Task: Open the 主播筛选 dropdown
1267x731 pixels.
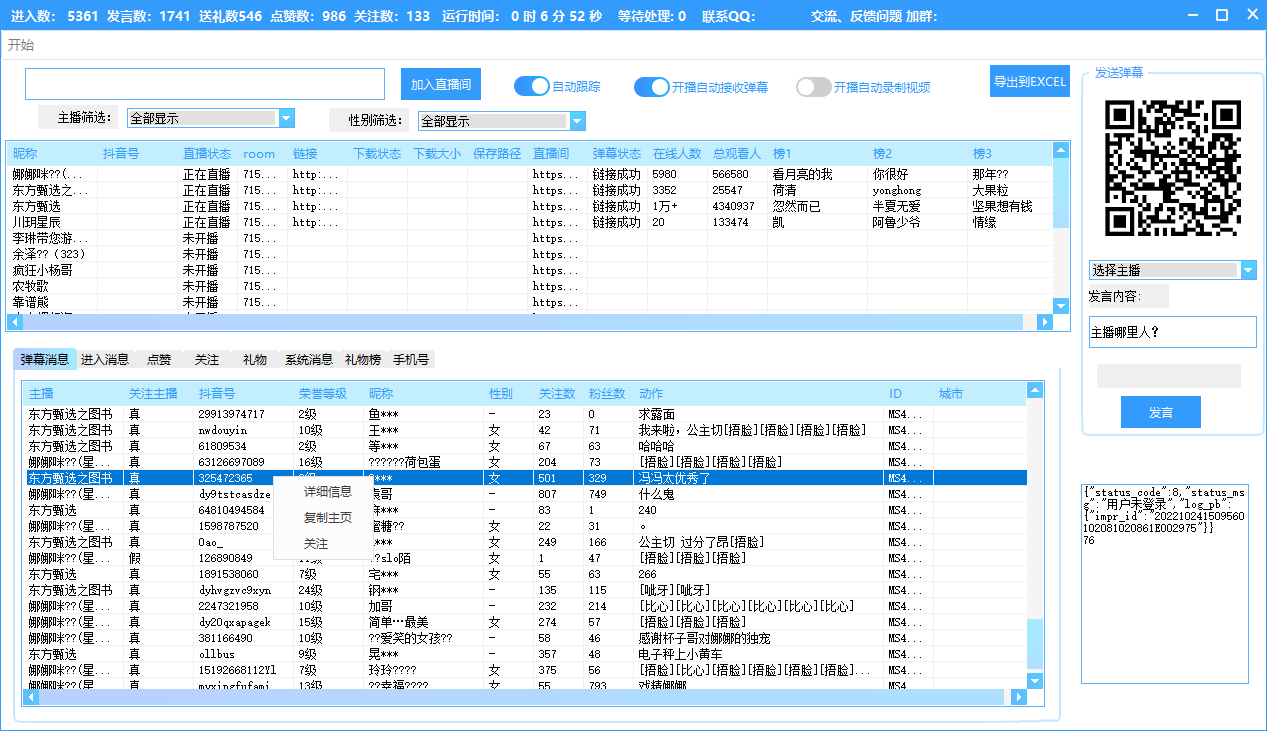Action: coord(286,118)
